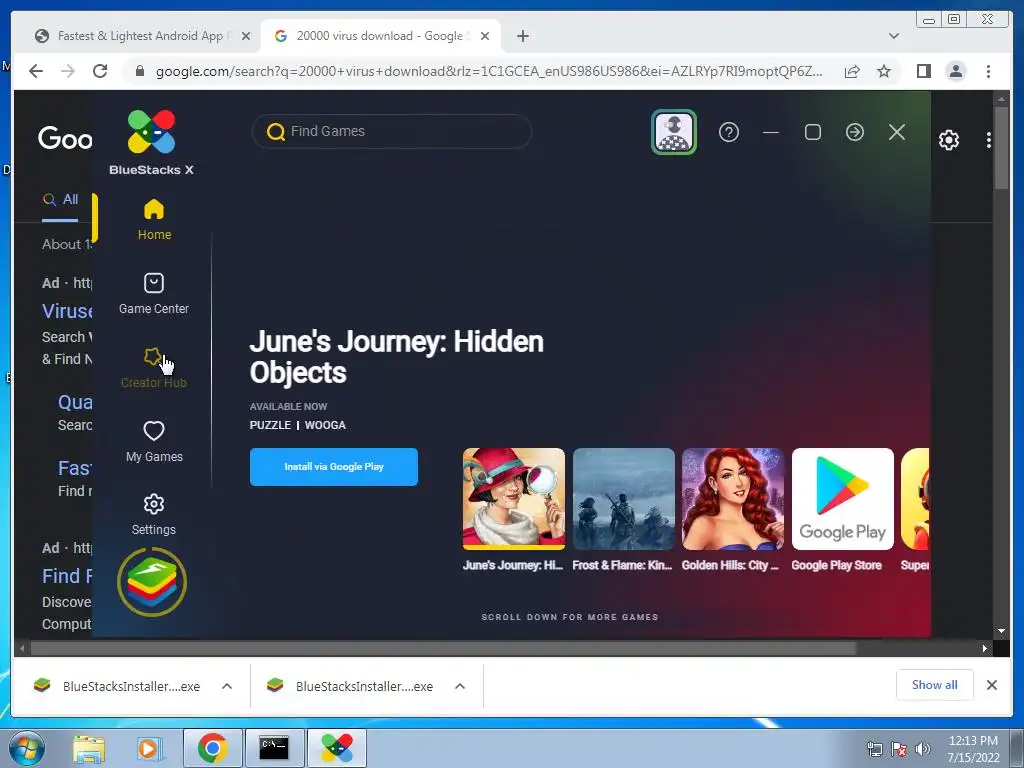
Task: Click the share page icon in address bar
Action: 852,72
